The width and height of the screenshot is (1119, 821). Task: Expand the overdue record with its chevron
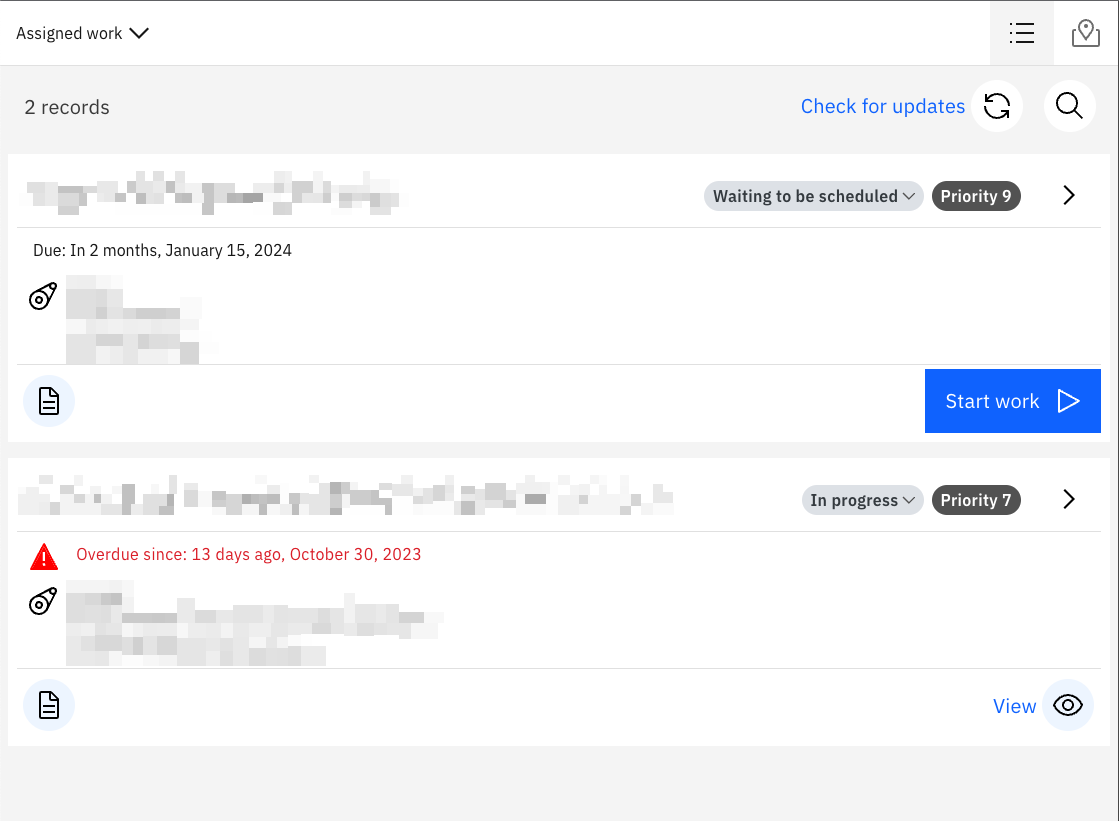1068,499
